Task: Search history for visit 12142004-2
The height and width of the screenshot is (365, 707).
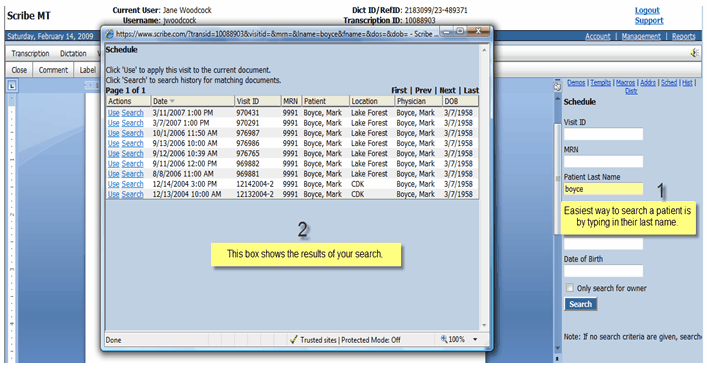Action: point(133,184)
